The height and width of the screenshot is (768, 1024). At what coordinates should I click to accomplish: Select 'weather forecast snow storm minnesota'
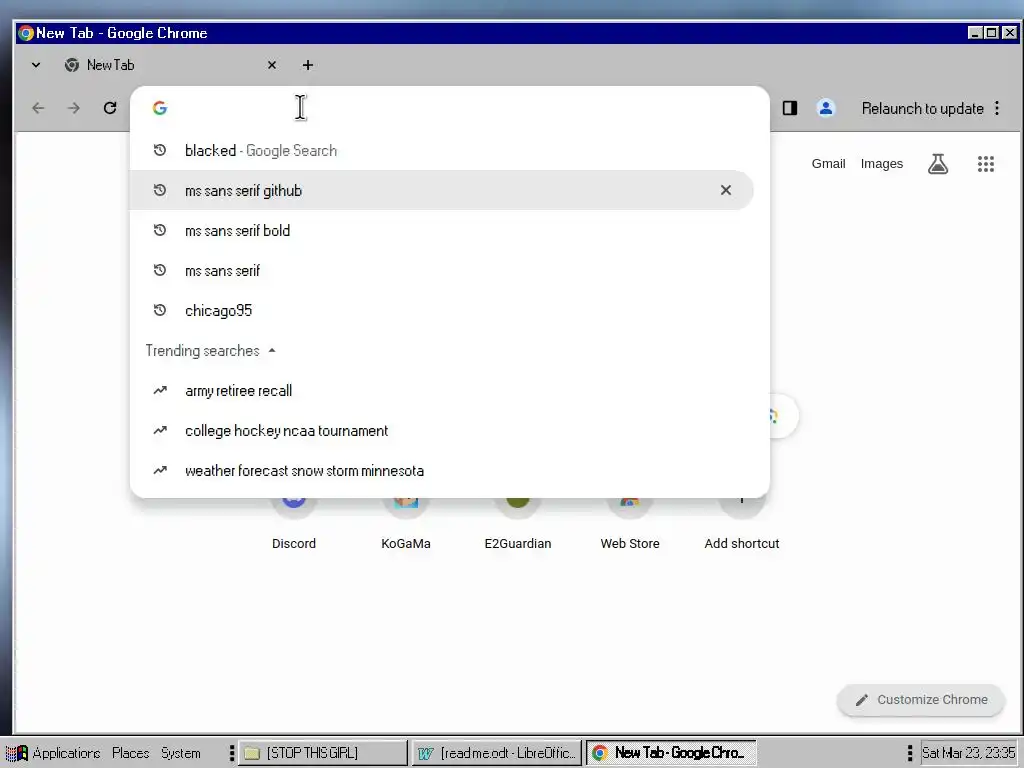tap(441, 470)
